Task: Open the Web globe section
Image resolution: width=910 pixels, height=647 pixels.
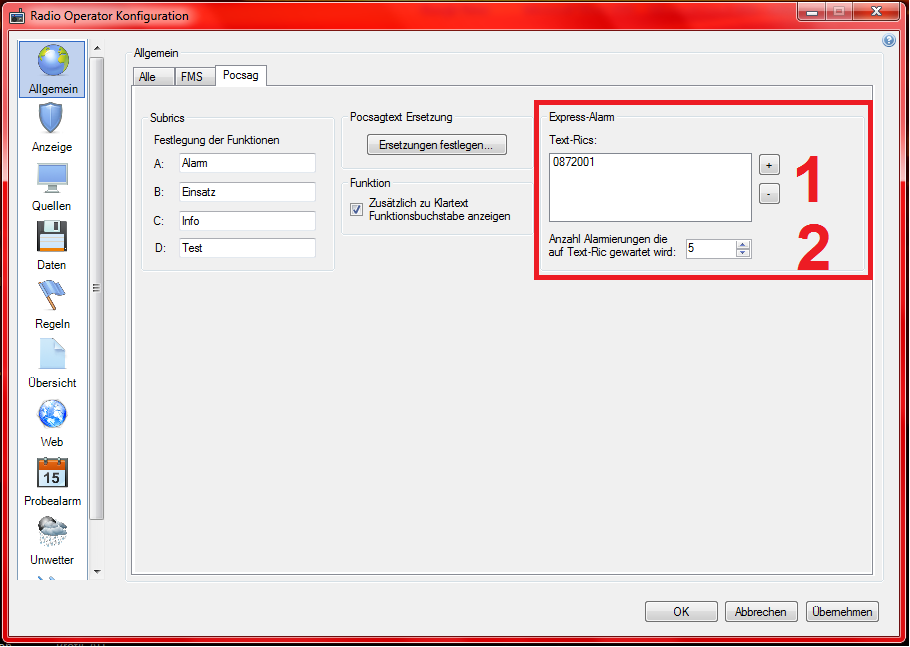Action: [52, 423]
